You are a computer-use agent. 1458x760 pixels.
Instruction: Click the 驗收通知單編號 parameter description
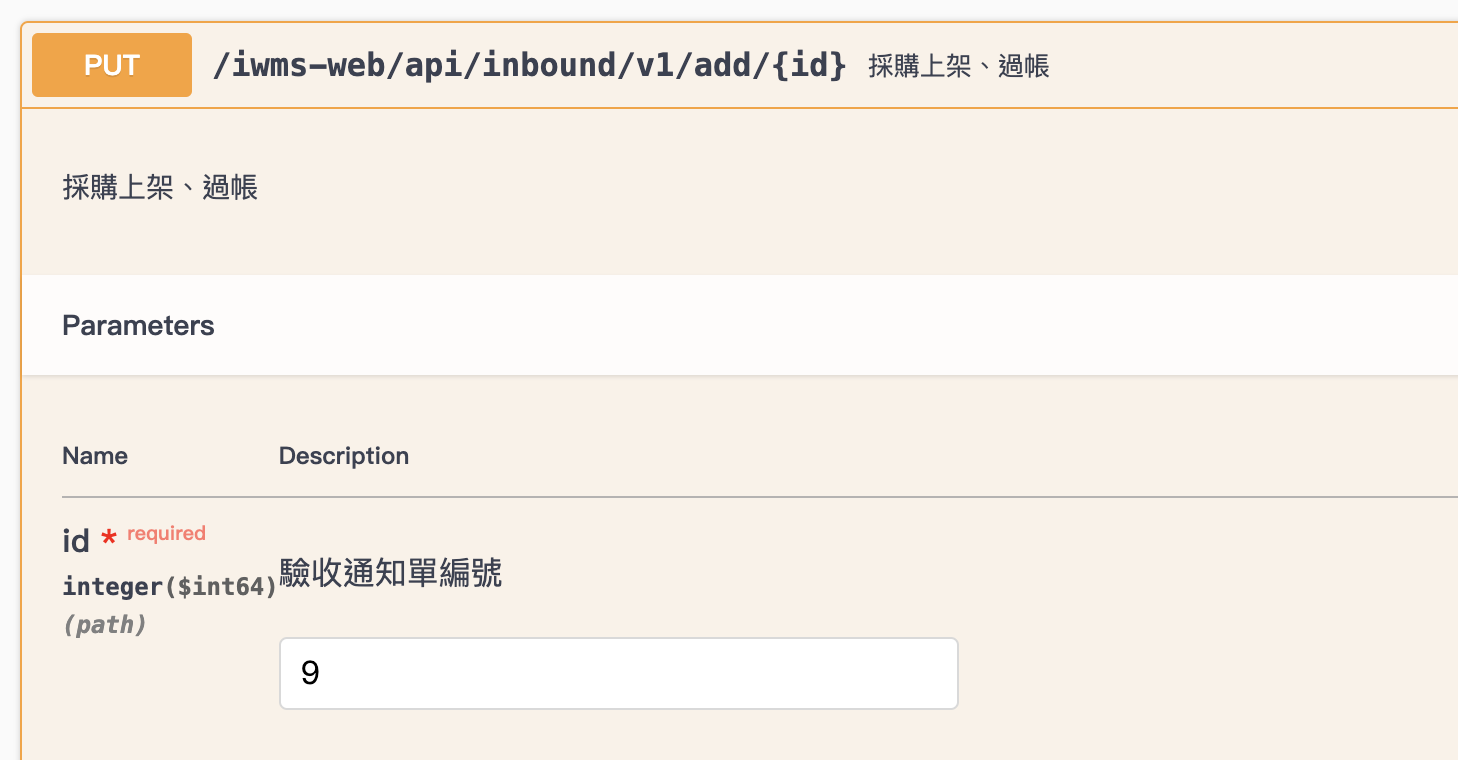coord(391,573)
